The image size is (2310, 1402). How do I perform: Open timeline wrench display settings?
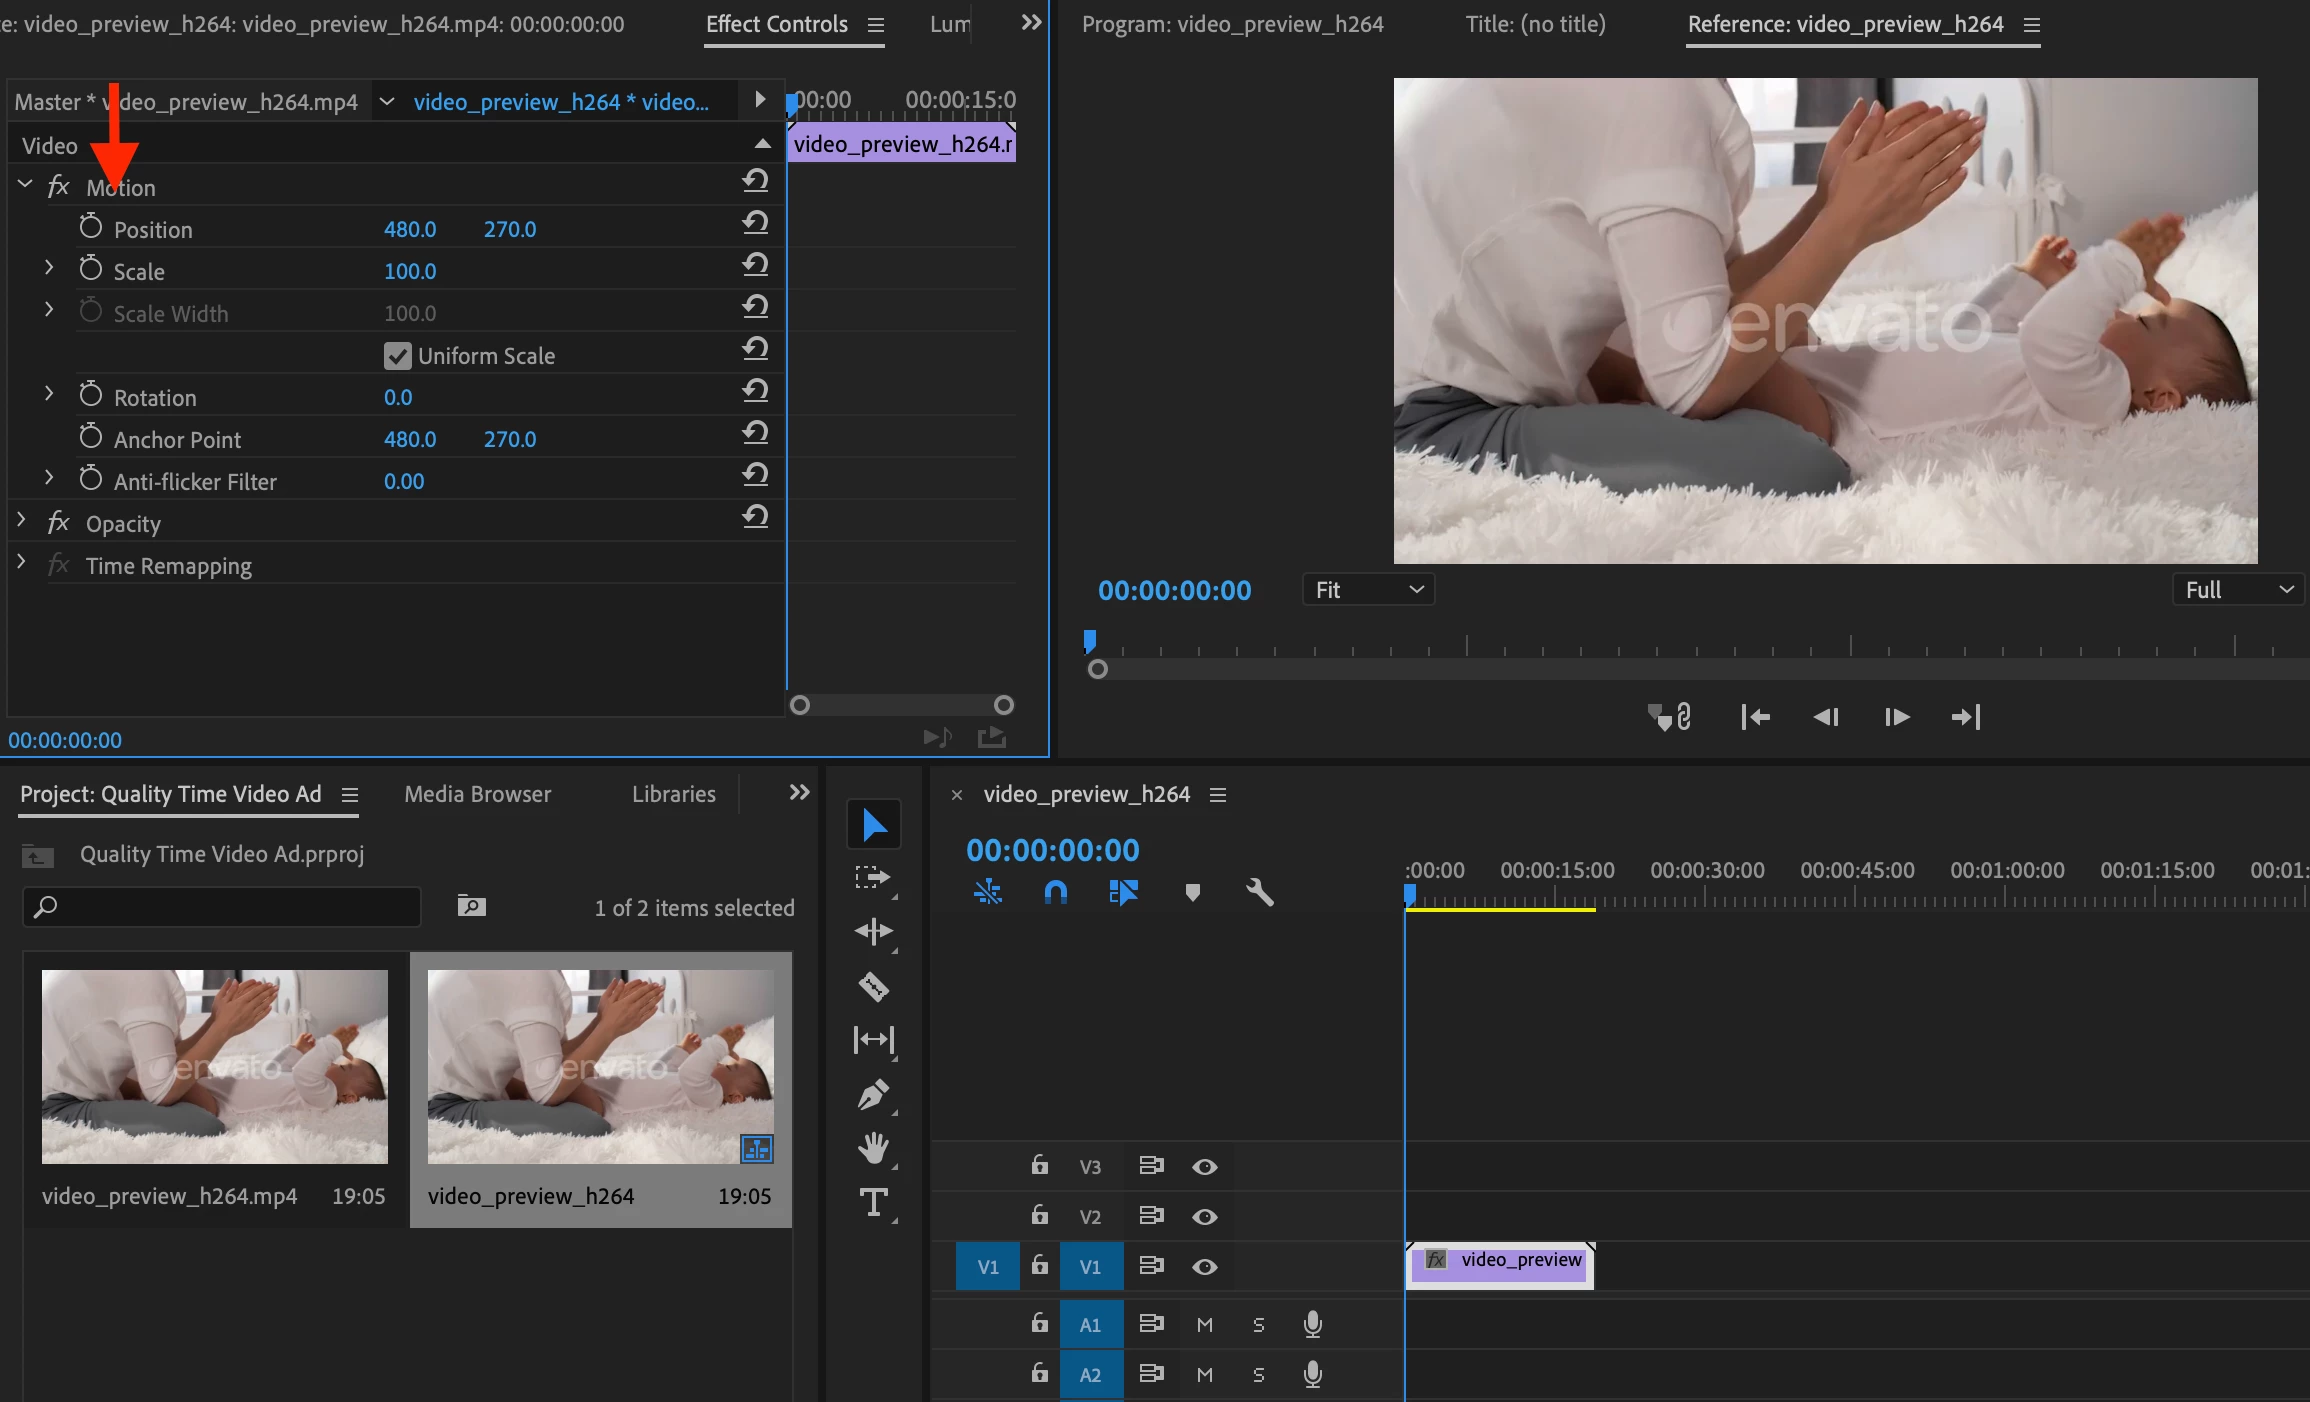click(x=1259, y=892)
